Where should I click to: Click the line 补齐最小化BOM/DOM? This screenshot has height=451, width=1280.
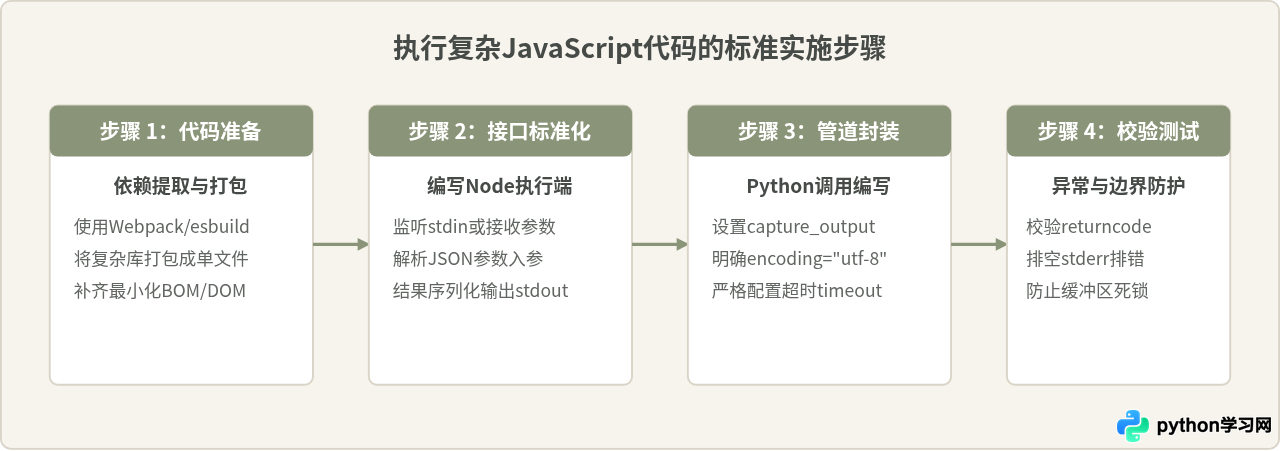click(160, 292)
